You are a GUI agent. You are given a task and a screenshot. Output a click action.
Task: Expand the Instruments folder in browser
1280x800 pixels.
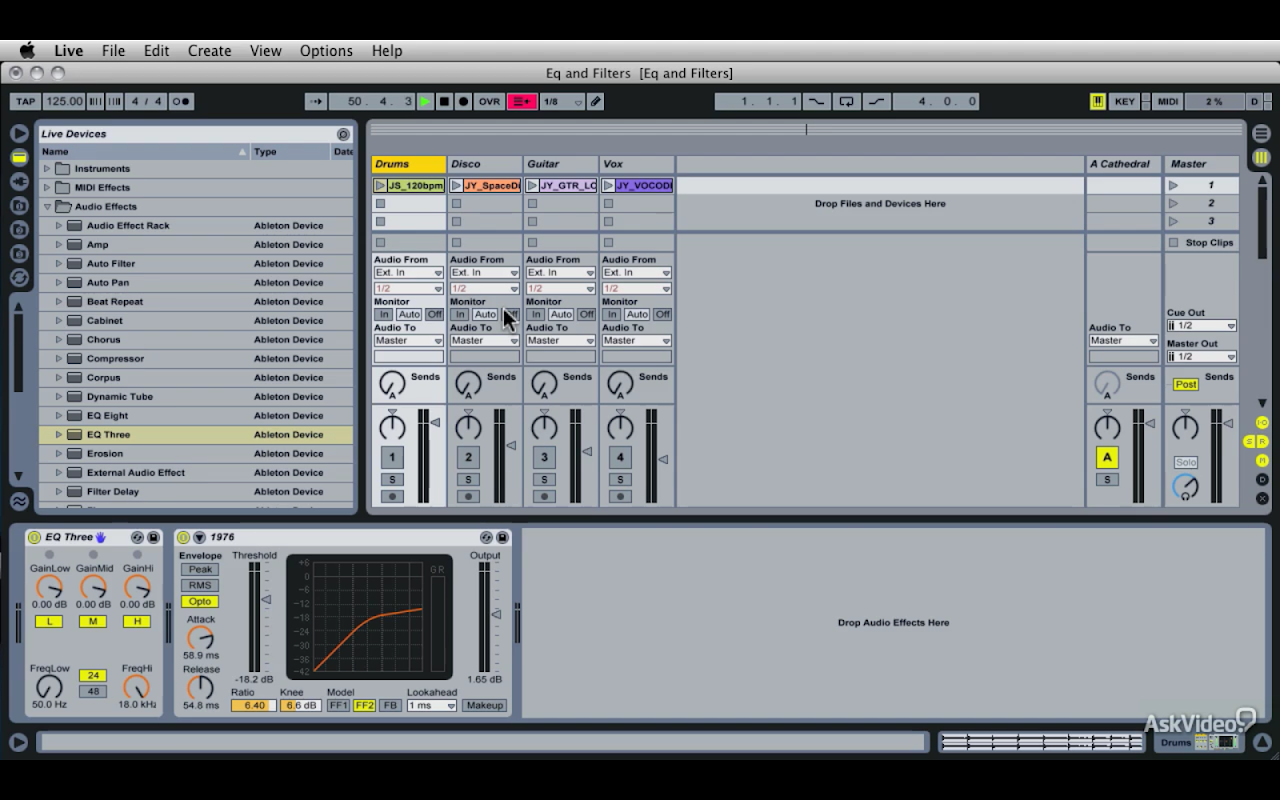tap(47, 169)
